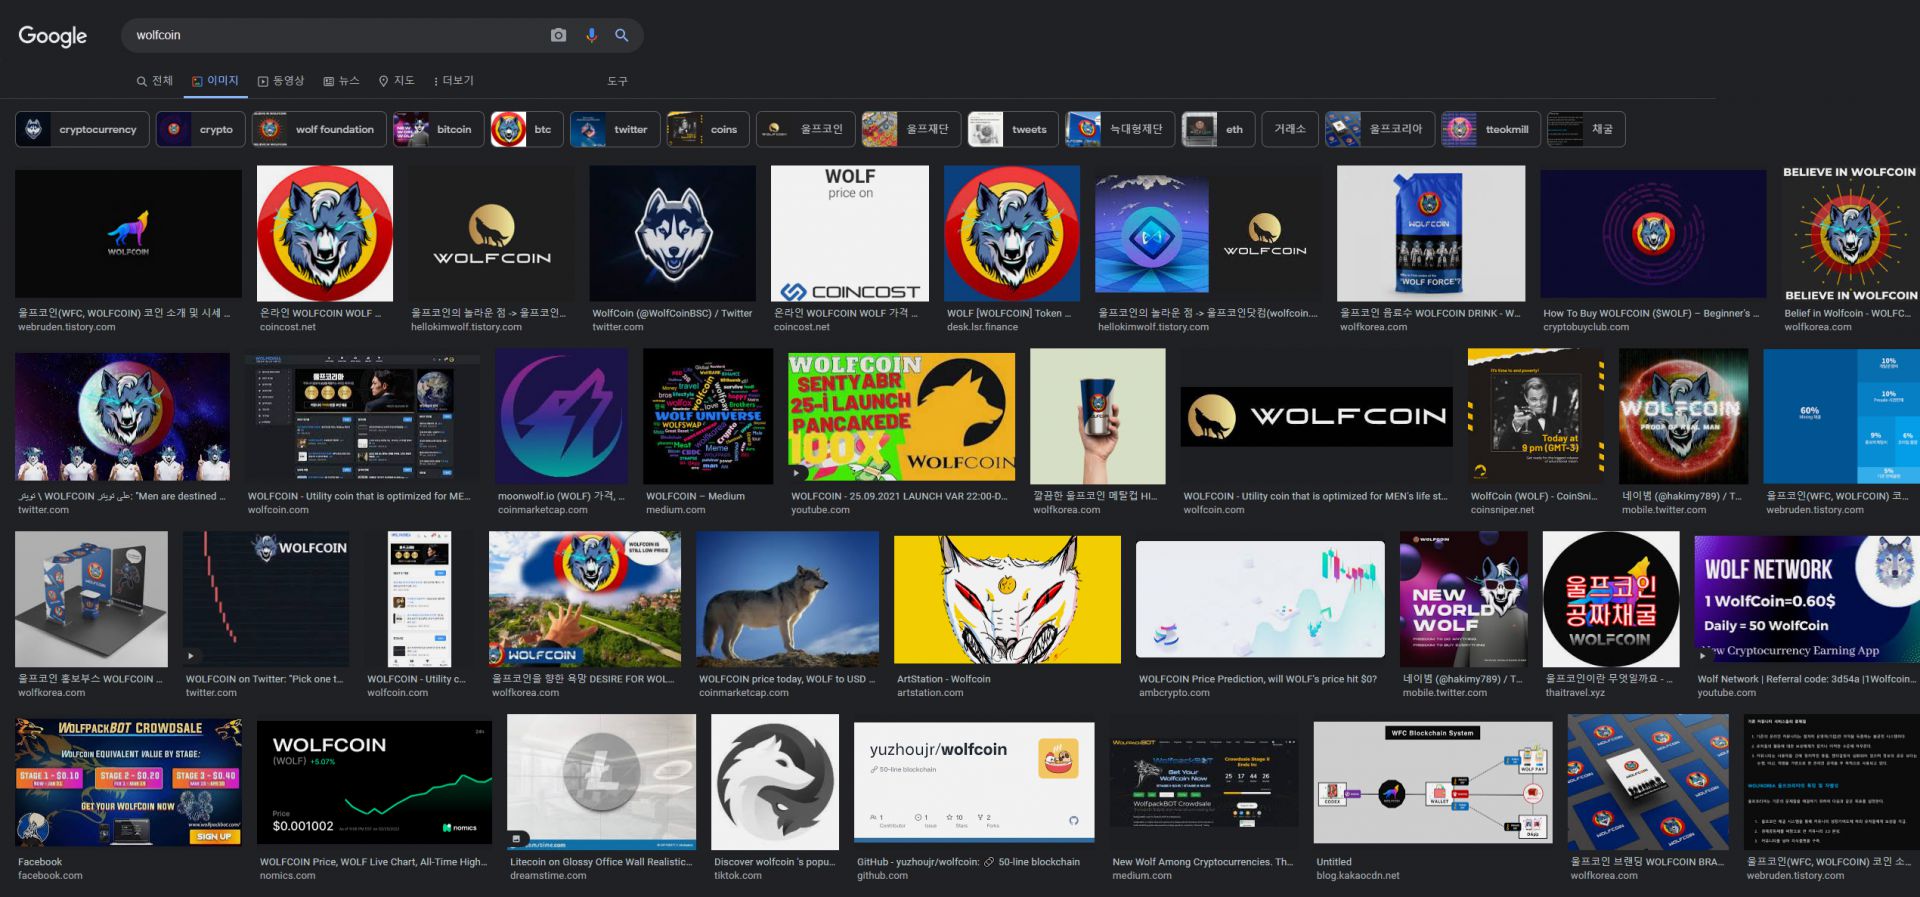The height and width of the screenshot is (897, 1920).
Task: Click the Google logo
Action: pyautogui.click(x=53, y=36)
